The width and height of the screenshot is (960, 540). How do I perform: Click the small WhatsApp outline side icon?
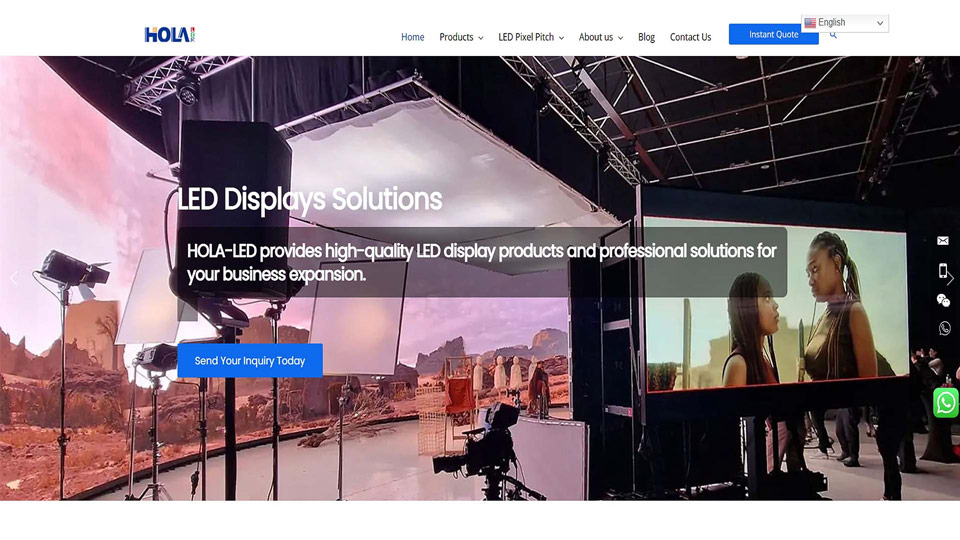[945, 328]
